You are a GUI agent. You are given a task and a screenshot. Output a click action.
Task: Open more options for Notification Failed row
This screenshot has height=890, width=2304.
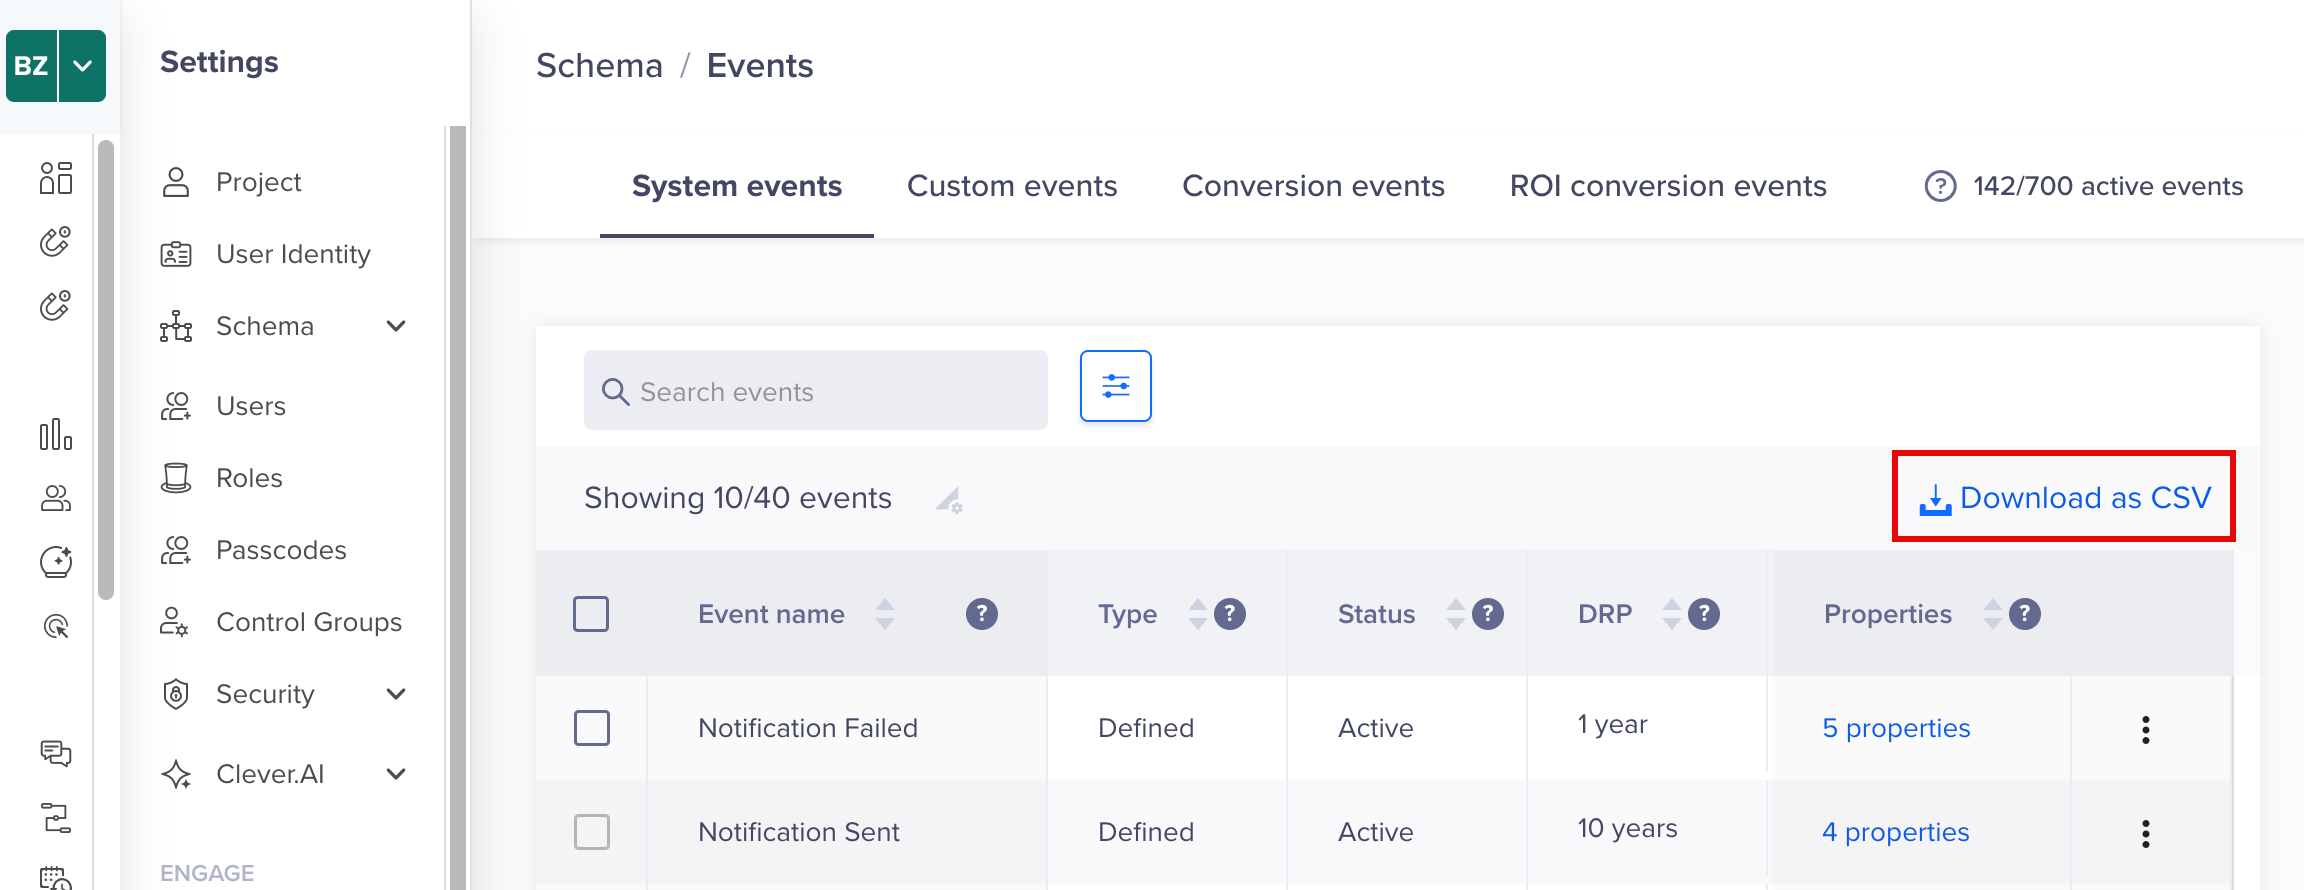pyautogui.click(x=2146, y=729)
